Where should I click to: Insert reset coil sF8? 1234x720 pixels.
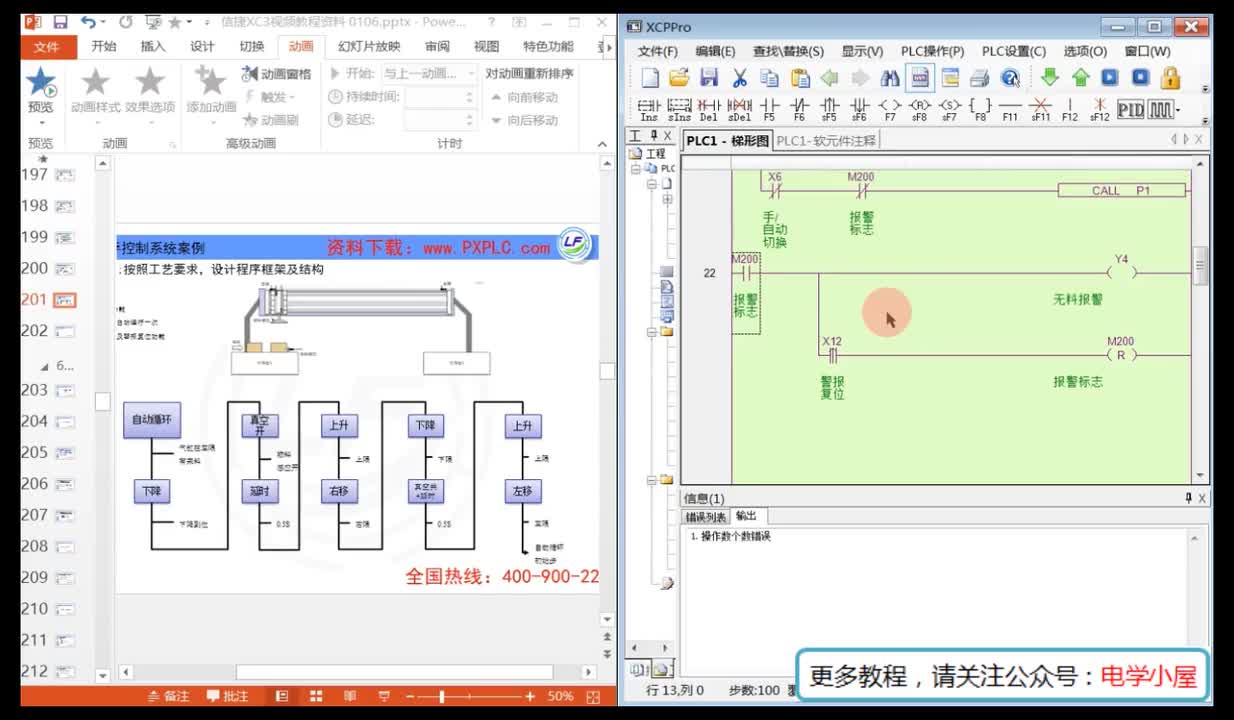tap(920, 109)
